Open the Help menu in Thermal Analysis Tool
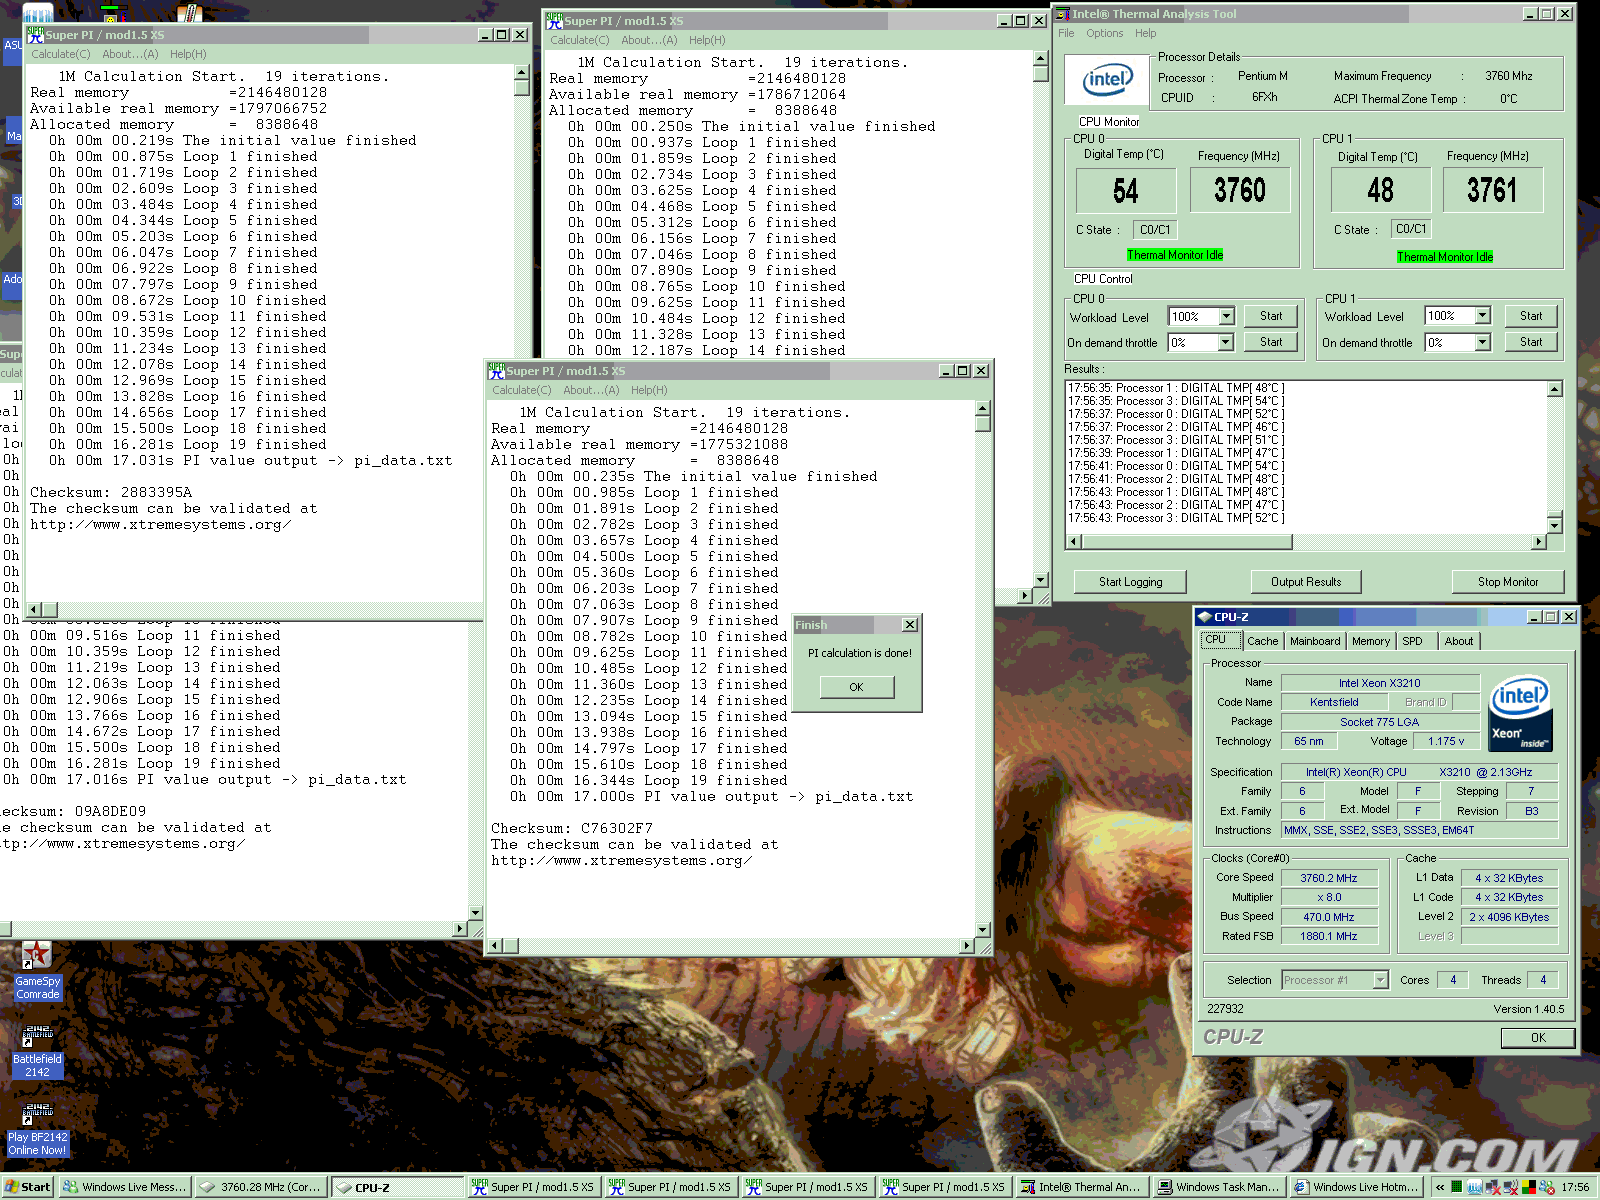Image resolution: width=1600 pixels, height=1200 pixels. tap(1145, 33)
